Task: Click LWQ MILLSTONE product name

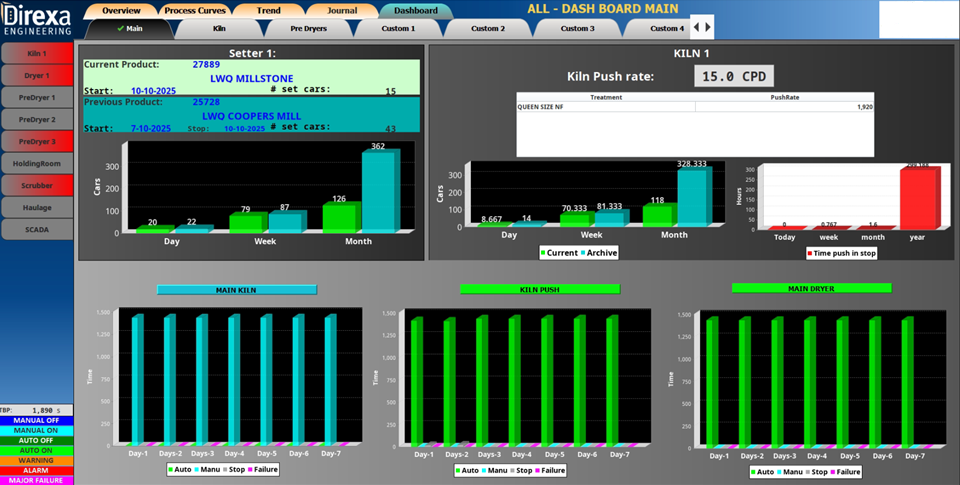Action: pos(252,78)
